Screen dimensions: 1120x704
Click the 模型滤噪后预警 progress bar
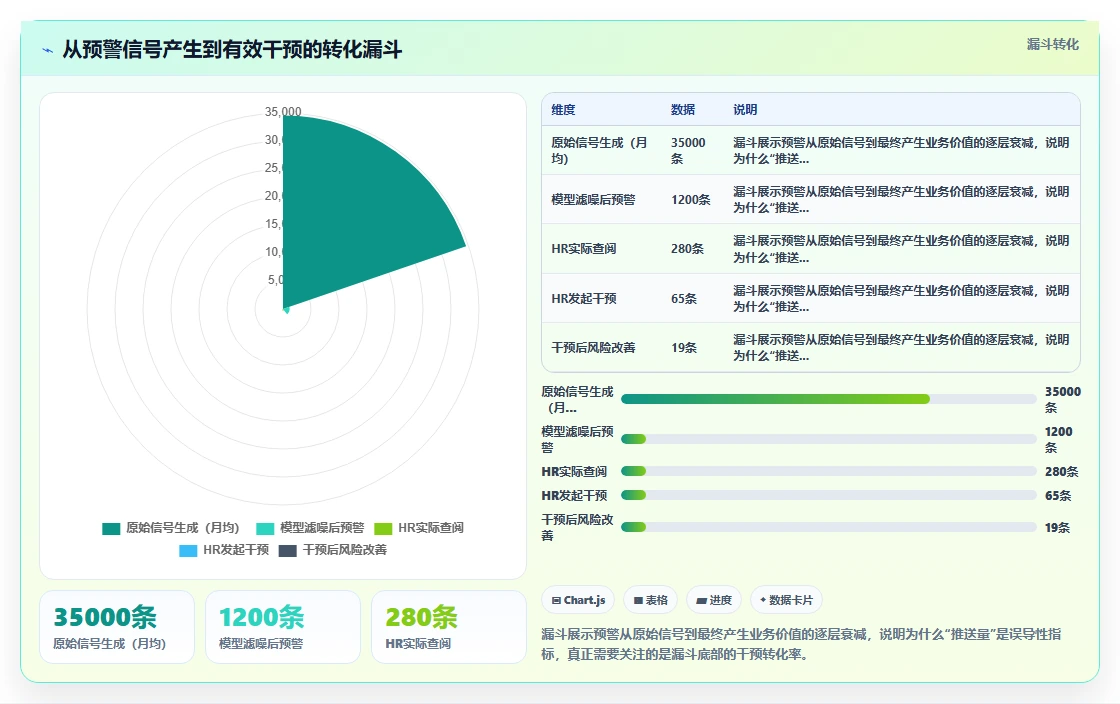pos(829,439)
